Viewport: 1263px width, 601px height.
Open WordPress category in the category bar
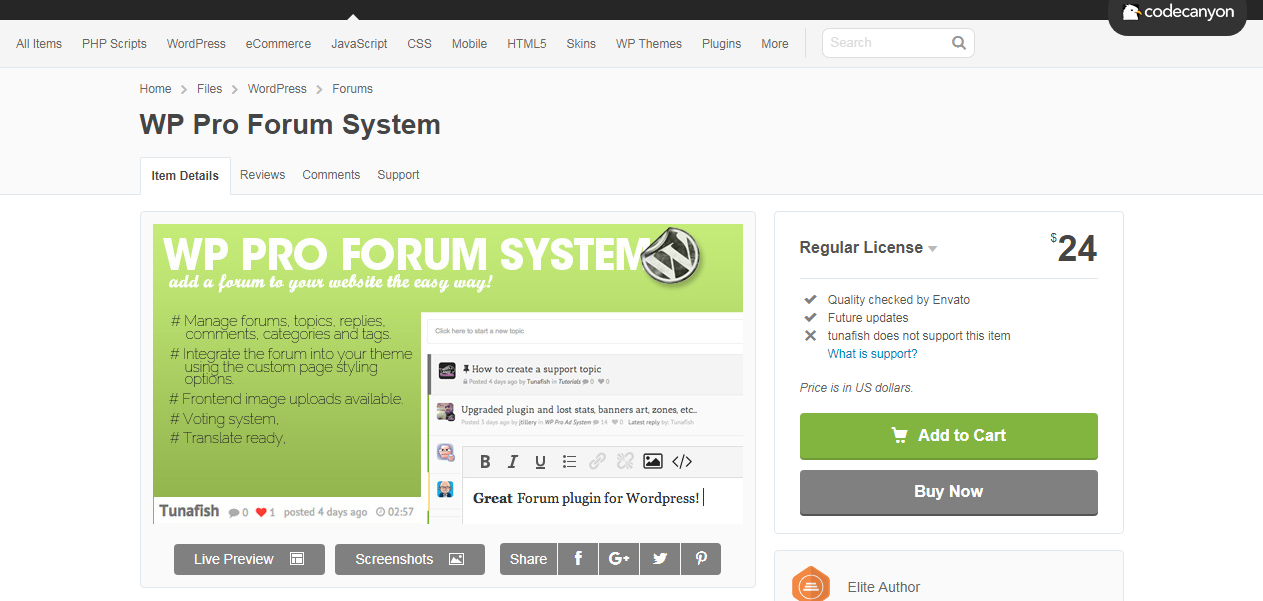tap(196, 44)
